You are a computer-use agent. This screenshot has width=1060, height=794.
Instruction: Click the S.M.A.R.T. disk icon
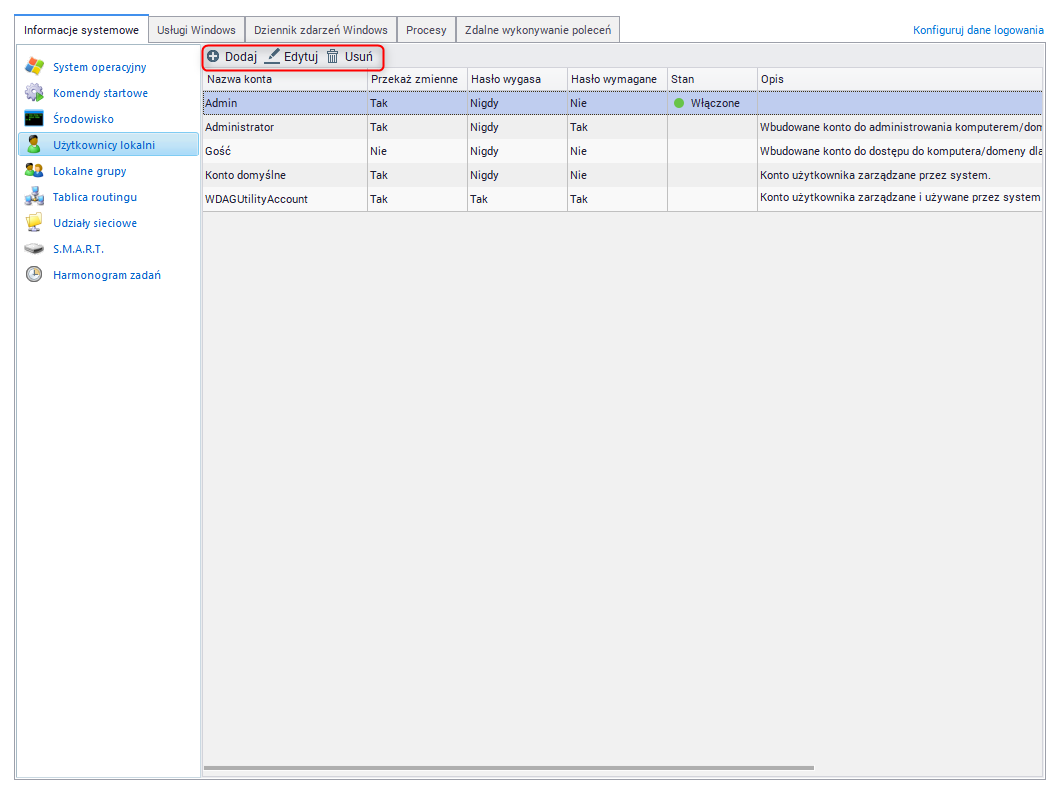[34, 249]
